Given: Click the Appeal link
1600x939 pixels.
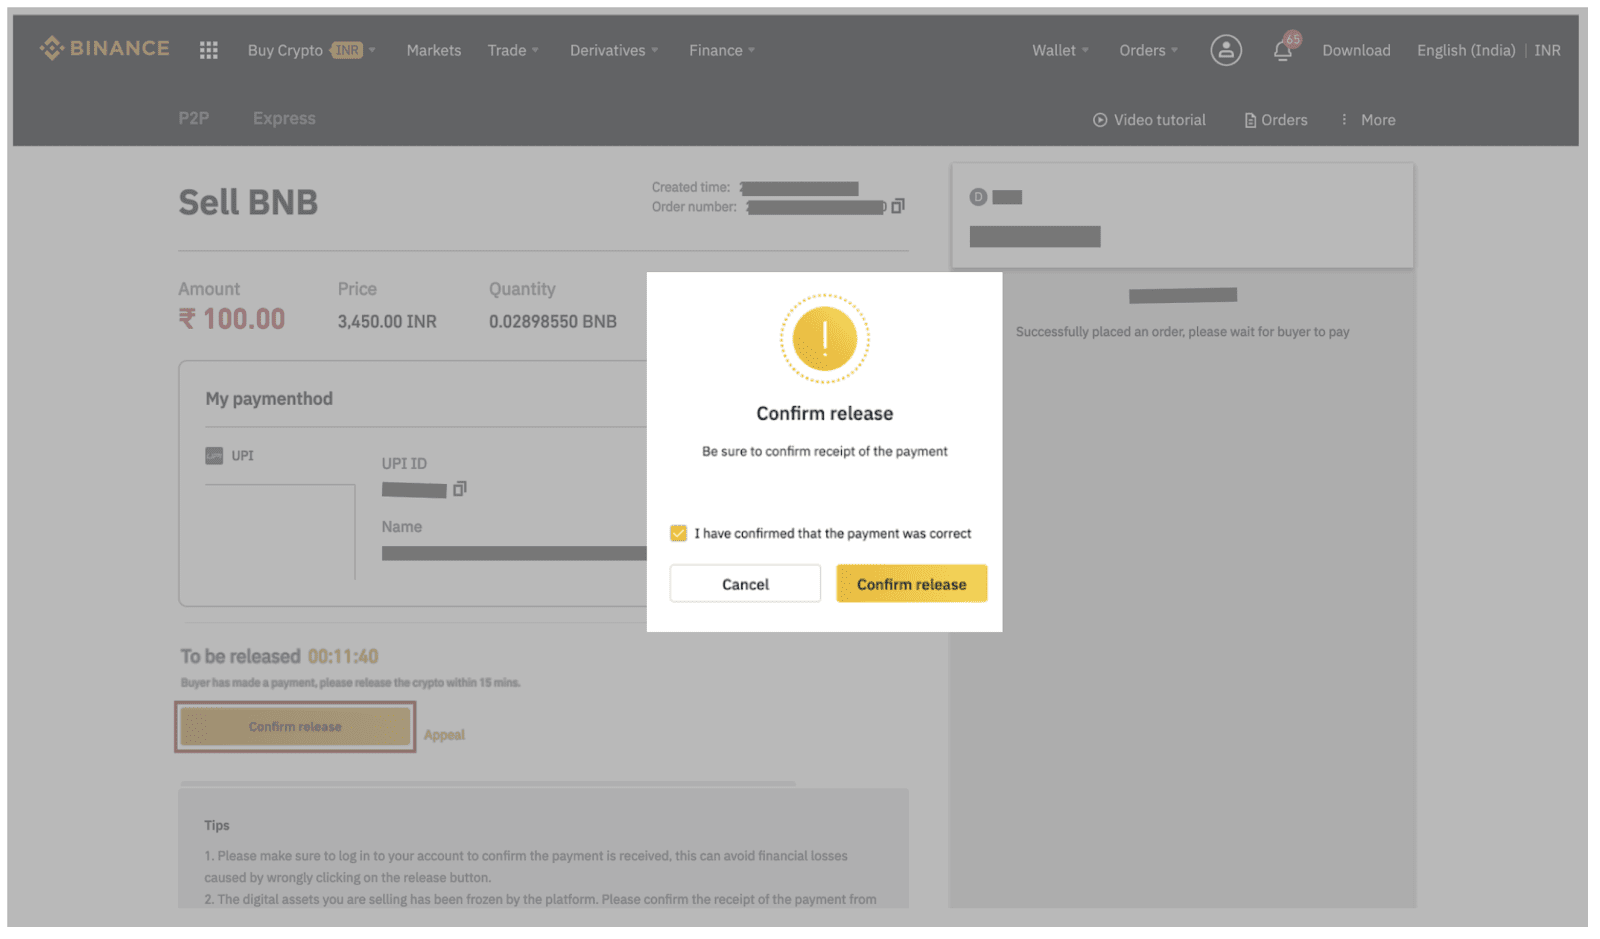Looking at the screenshot, I should click(x=444, y=735).
